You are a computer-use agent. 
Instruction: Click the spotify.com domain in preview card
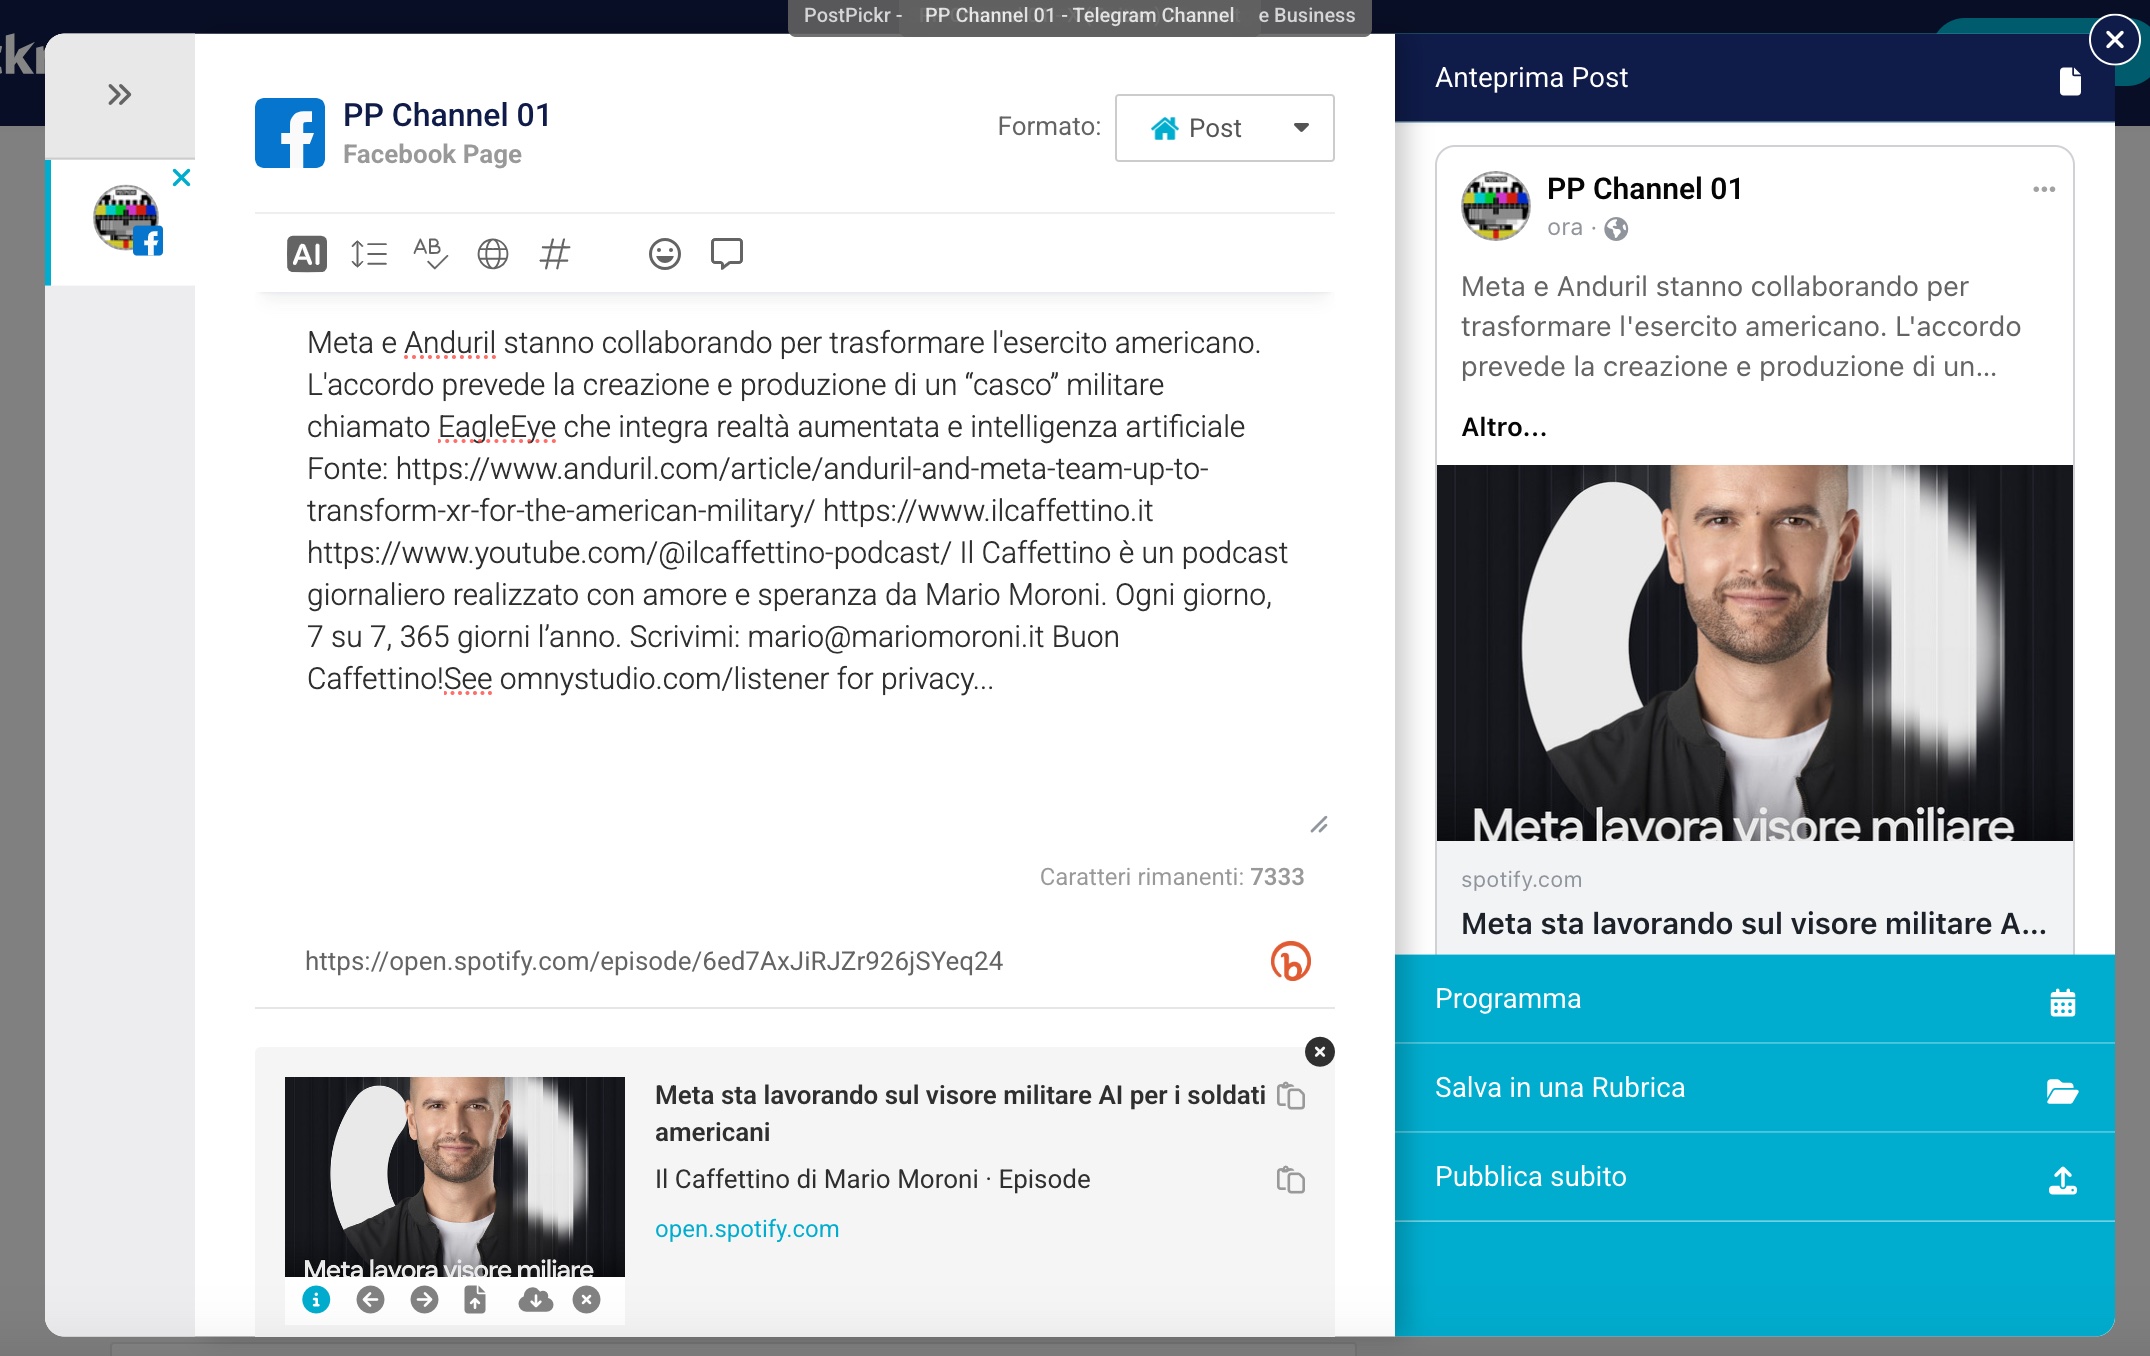click(1521, 880)
